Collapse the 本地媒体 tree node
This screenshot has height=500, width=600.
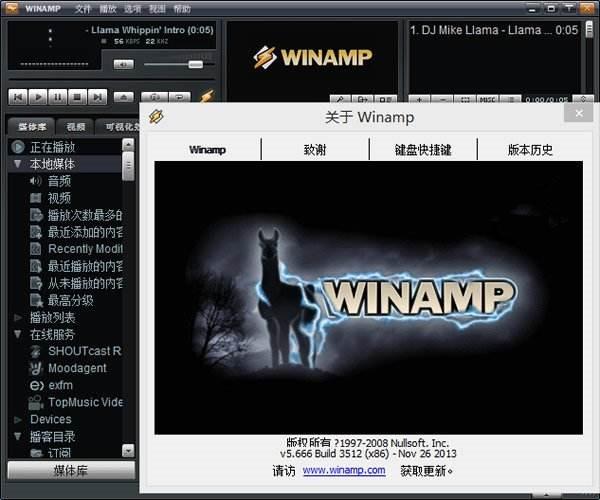(17, 164)
